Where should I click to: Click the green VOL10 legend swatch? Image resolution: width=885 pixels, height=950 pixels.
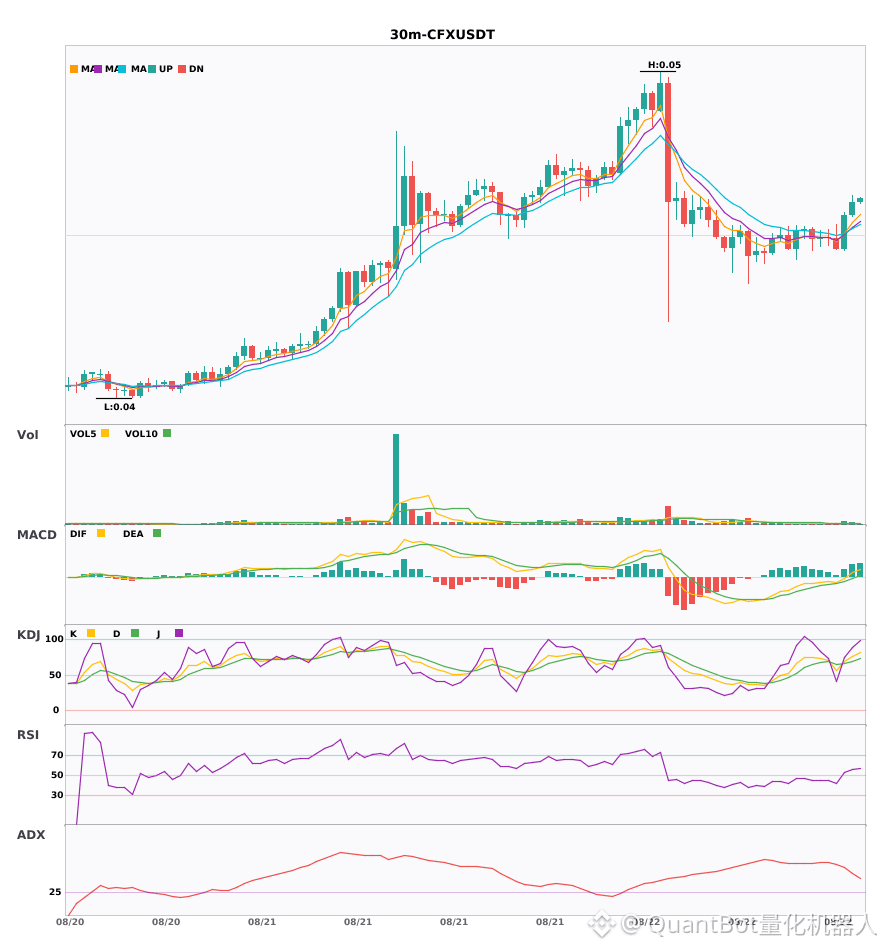(167, 433)
